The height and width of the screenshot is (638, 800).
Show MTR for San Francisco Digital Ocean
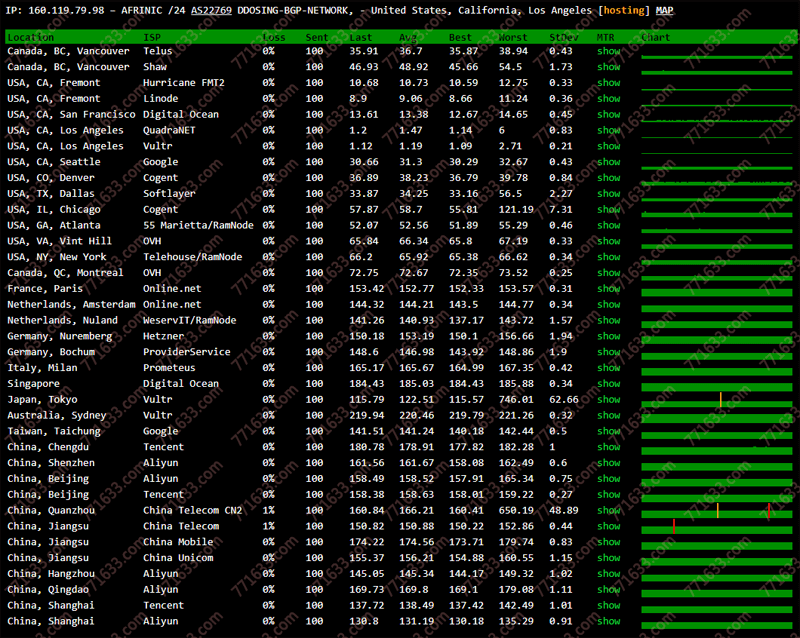[609, 114]
